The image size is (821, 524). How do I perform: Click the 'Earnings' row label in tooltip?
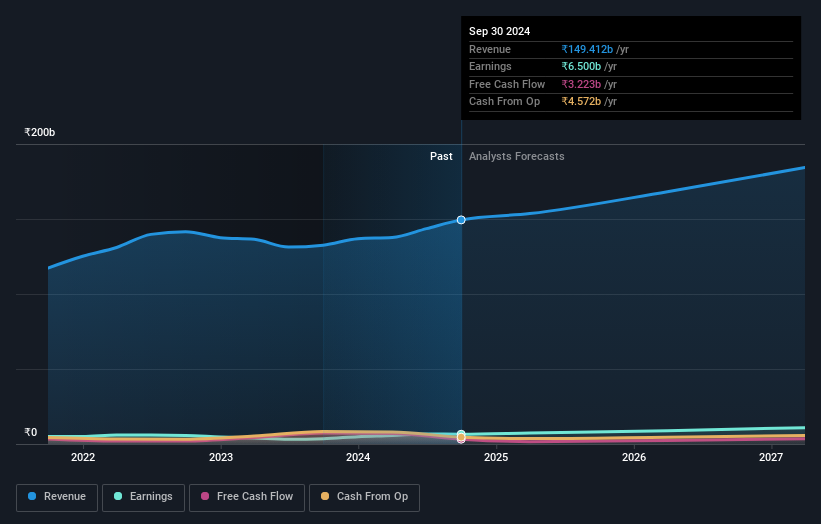490,66
